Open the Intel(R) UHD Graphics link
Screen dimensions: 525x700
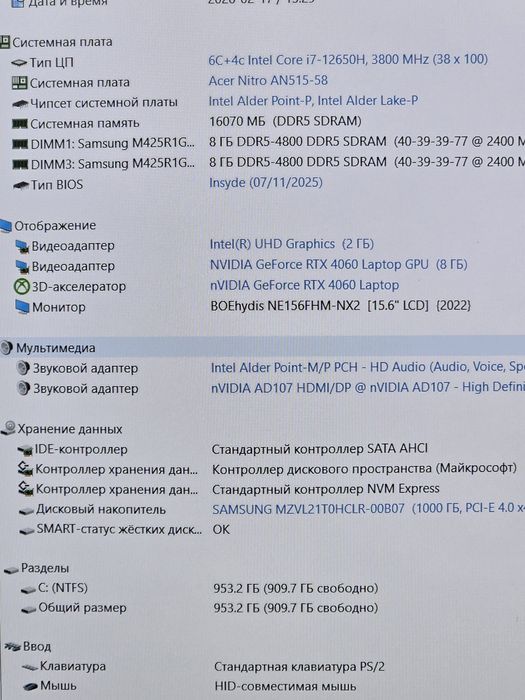pos(292,244)
